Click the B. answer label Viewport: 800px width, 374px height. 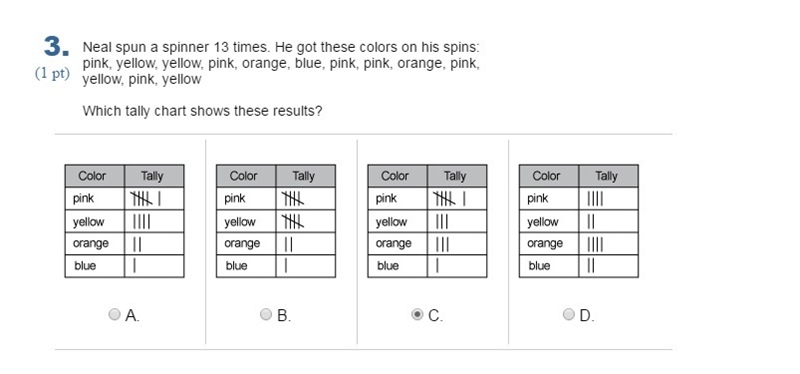[x=284, y=315]
